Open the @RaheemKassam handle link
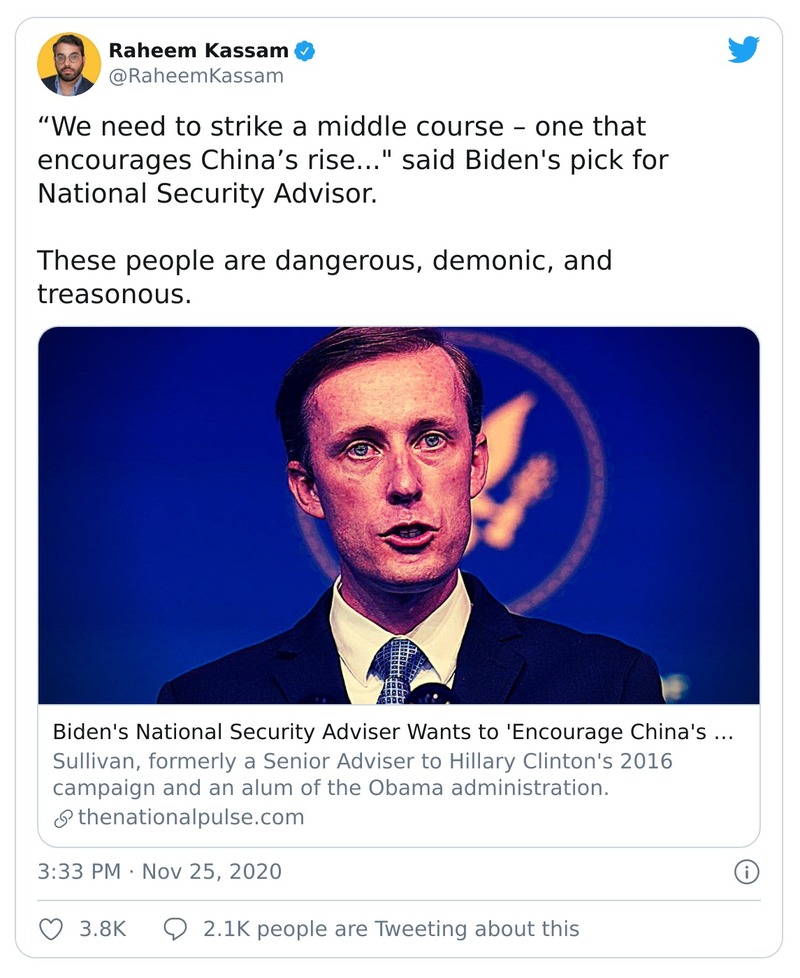Image resolution: width=800 pixels, height=978 pixels. [x=195, y=76]
